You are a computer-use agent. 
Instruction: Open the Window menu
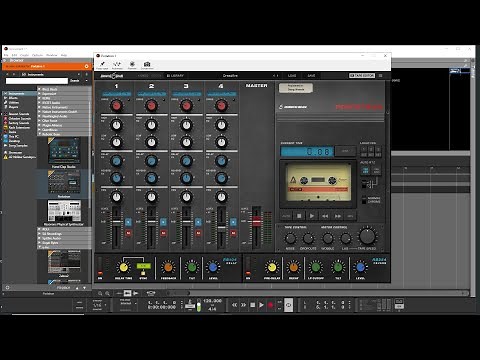coord(52,55)
